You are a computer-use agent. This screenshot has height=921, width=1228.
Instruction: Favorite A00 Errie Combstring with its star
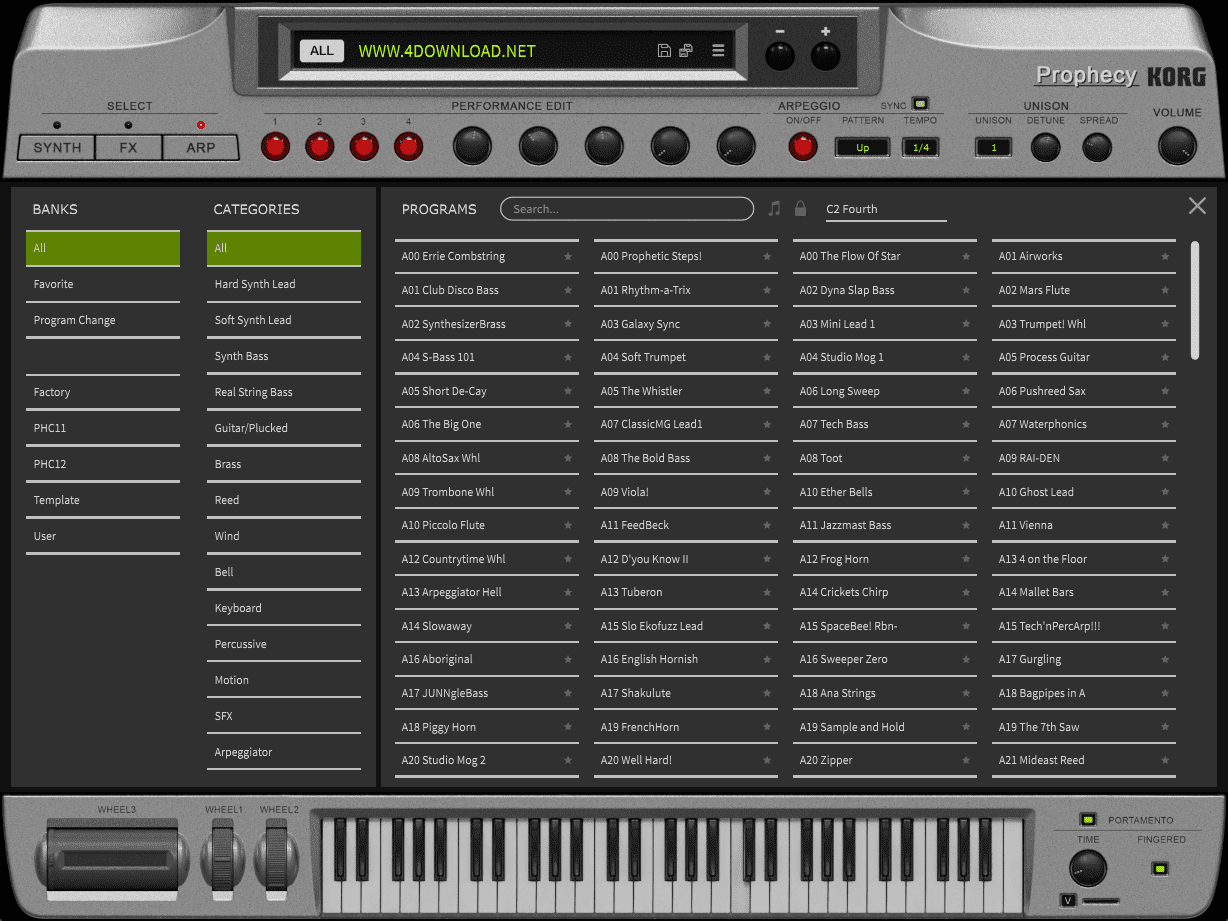(x=568, y=256)
